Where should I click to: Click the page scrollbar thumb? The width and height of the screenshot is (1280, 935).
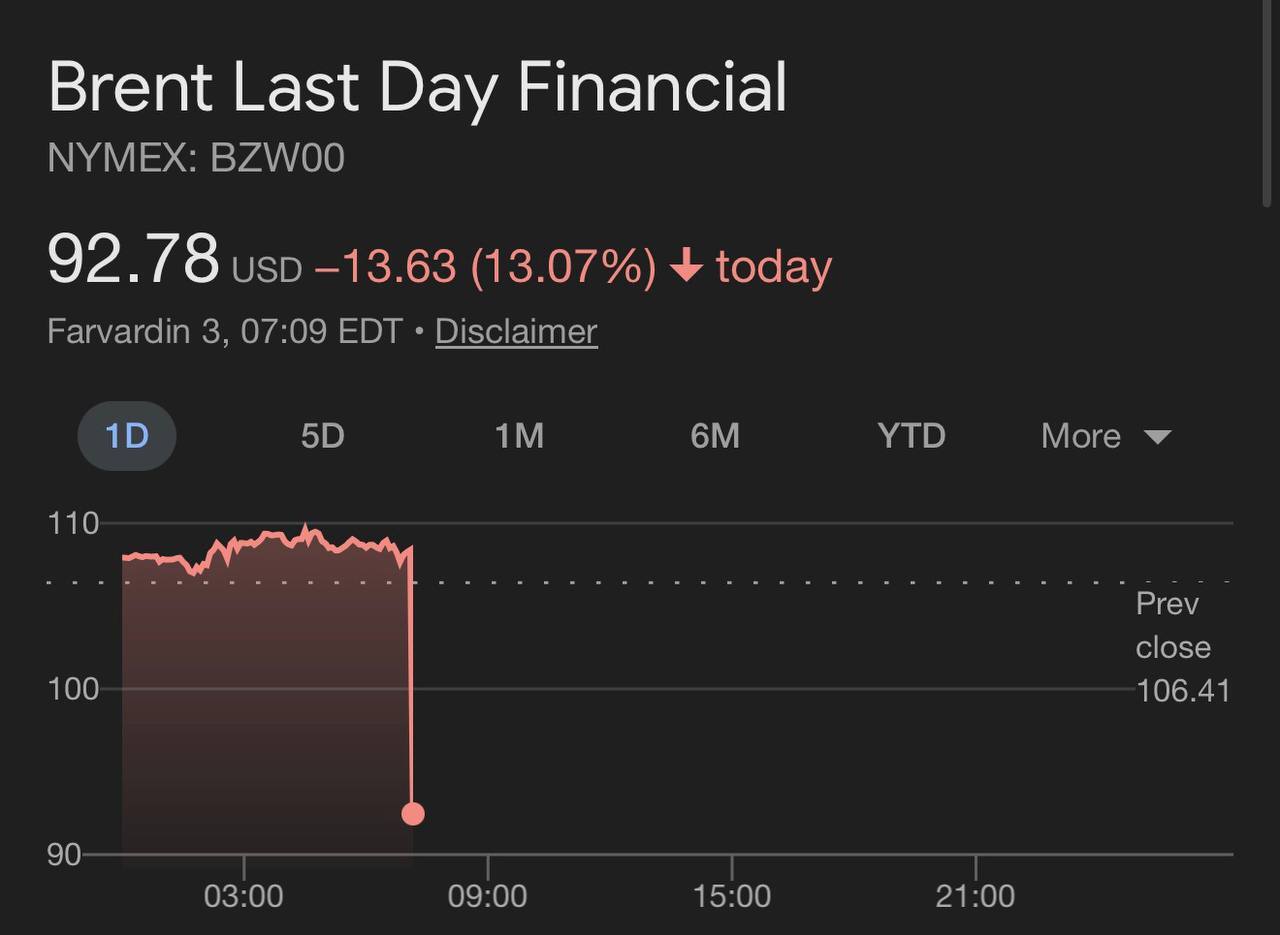[x=1268, y=100]
